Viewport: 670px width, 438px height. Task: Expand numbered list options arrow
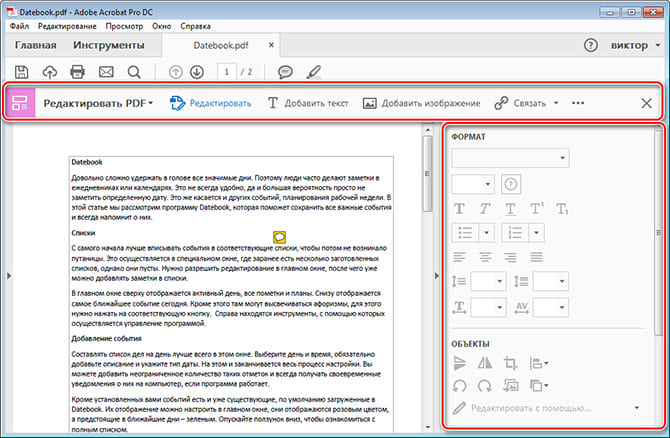pos(536,233)
